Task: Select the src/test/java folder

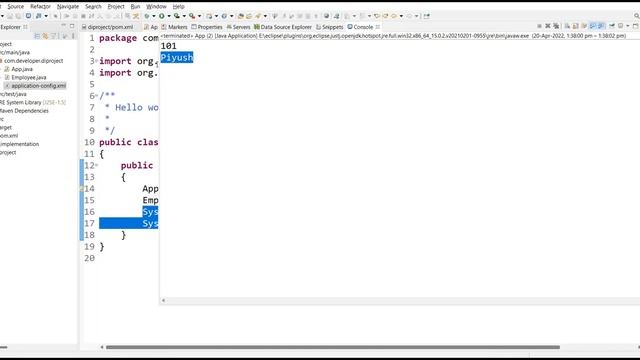Action: coord(13,94)
